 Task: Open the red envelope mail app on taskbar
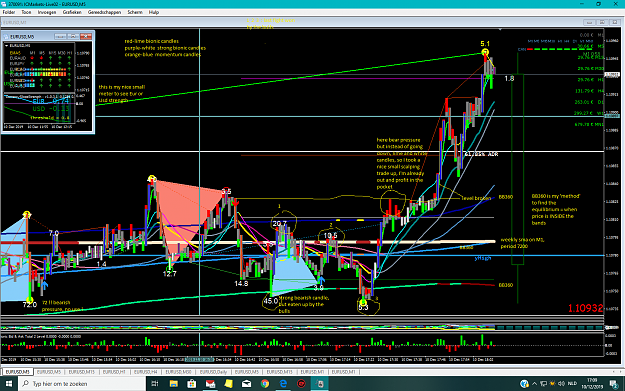point(210,383)
